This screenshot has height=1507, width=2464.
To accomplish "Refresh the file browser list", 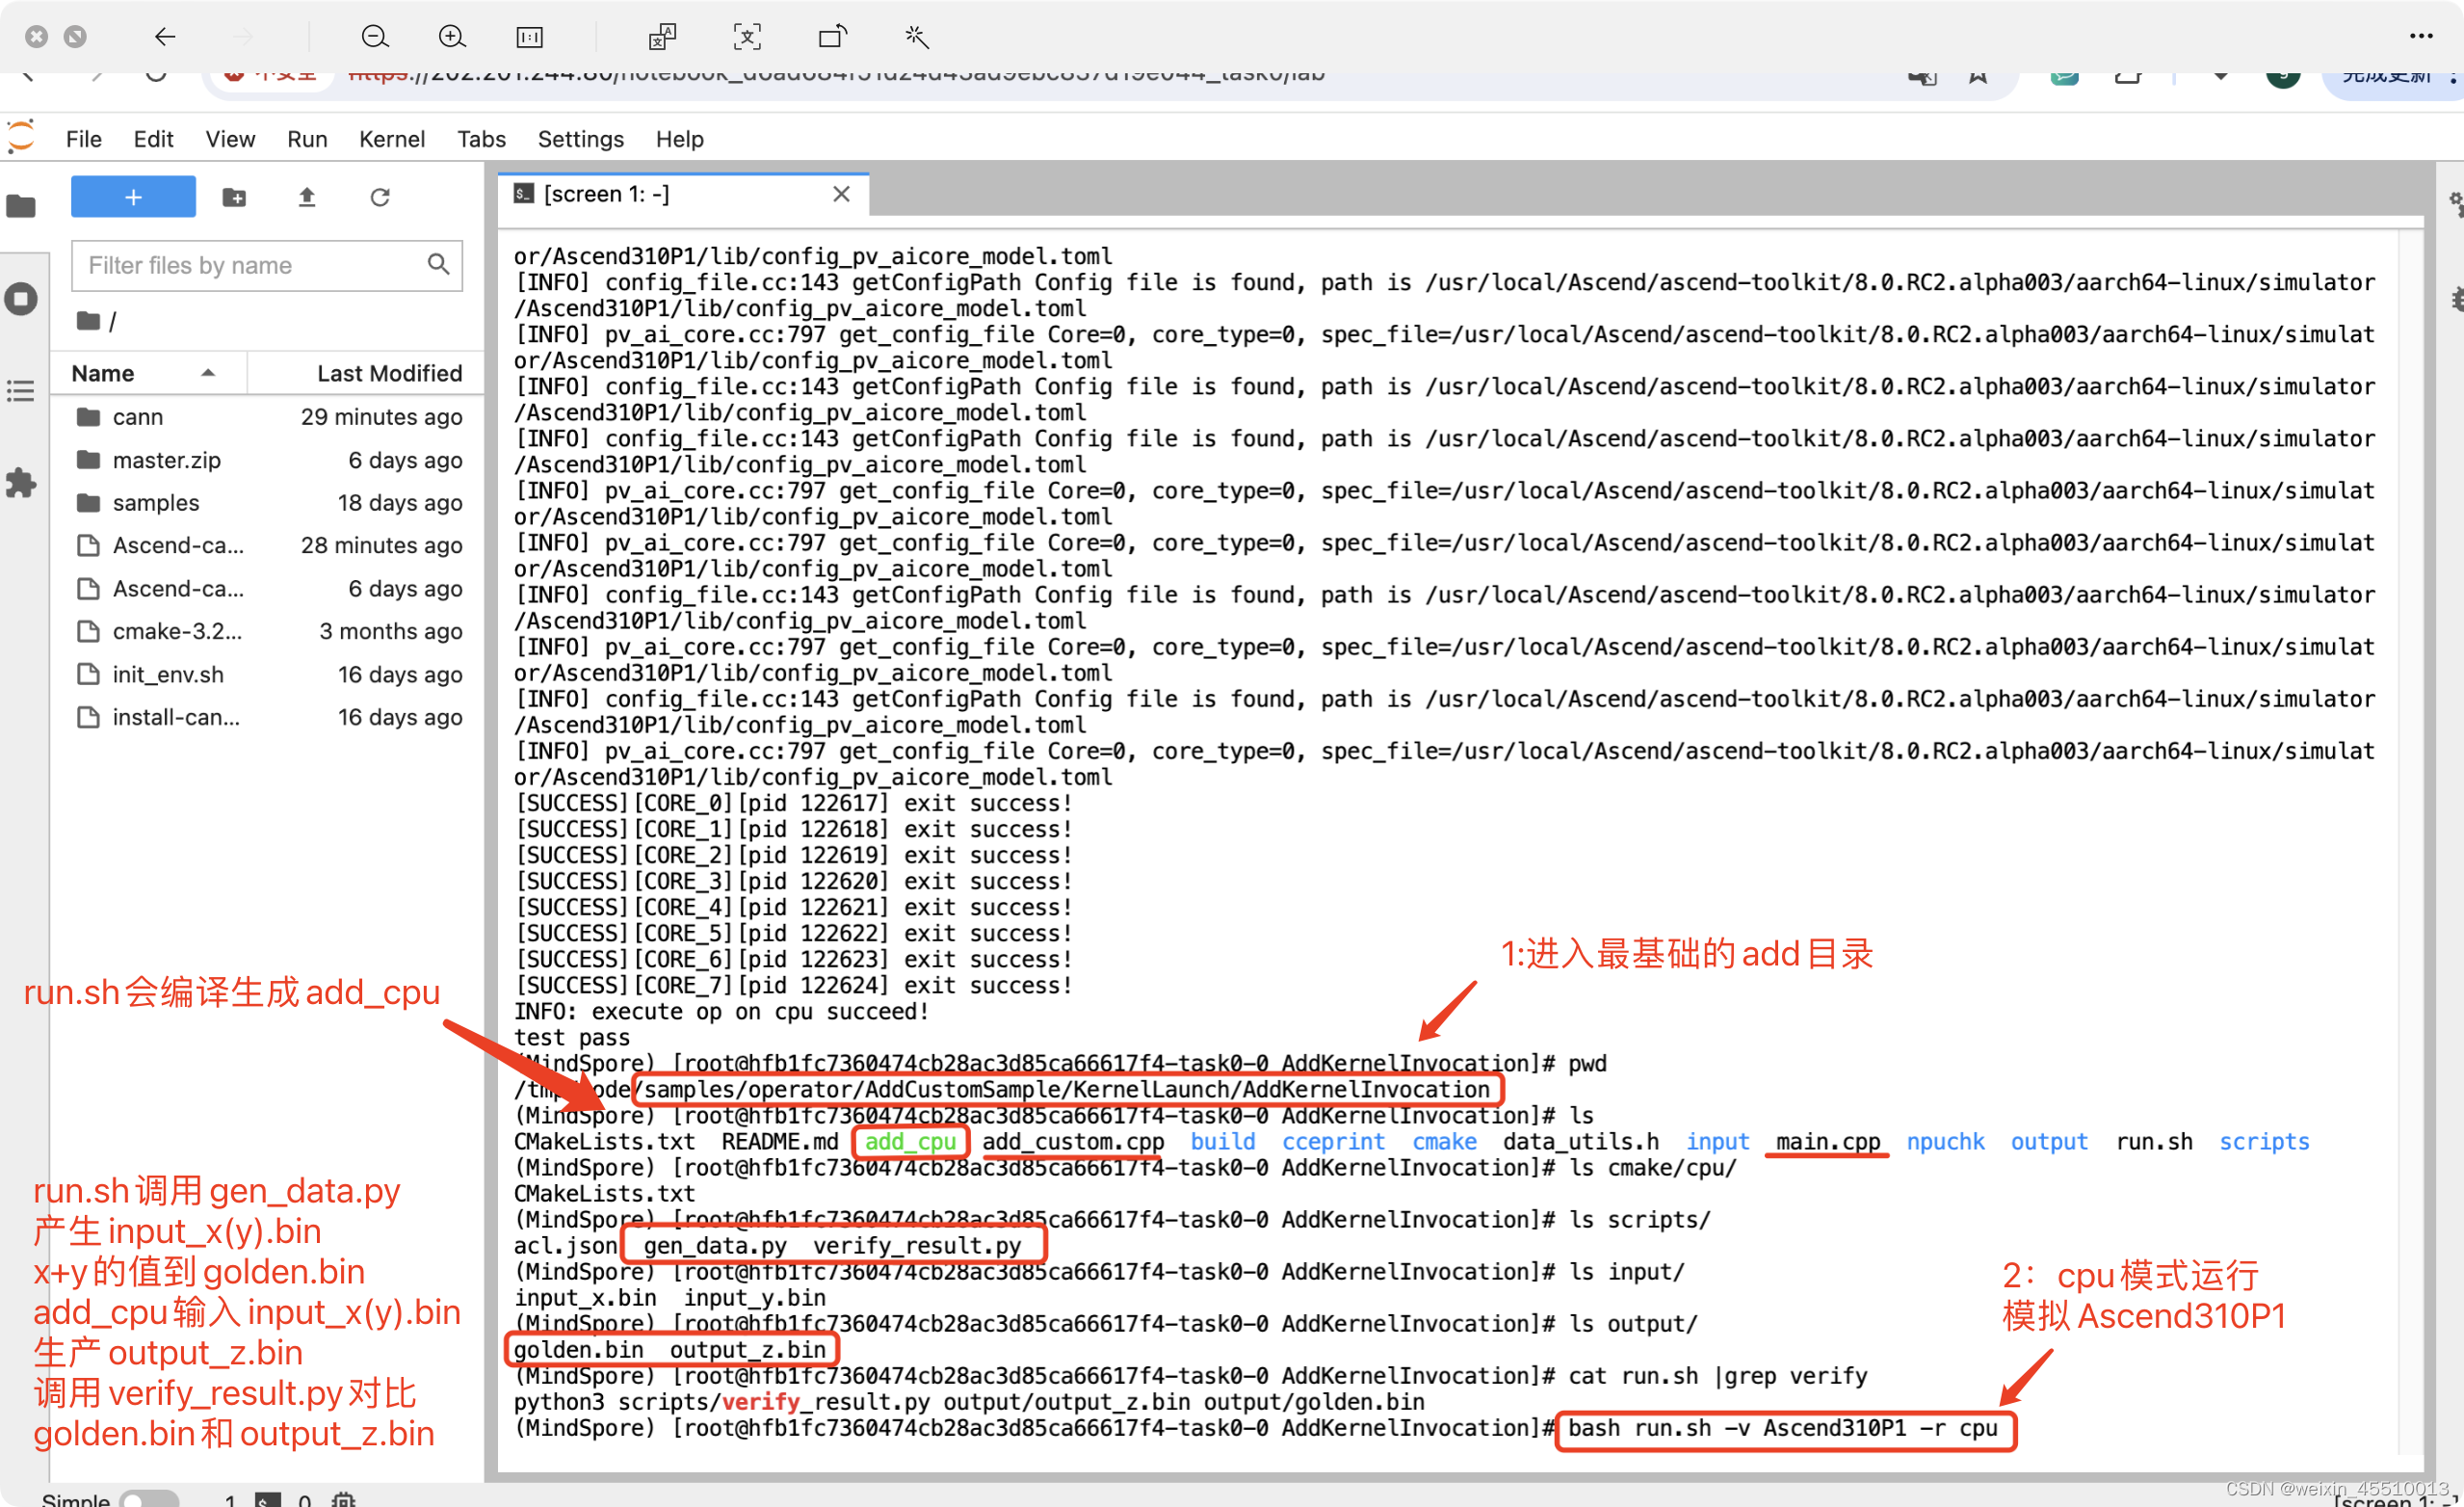I will [x=380, y=197].
